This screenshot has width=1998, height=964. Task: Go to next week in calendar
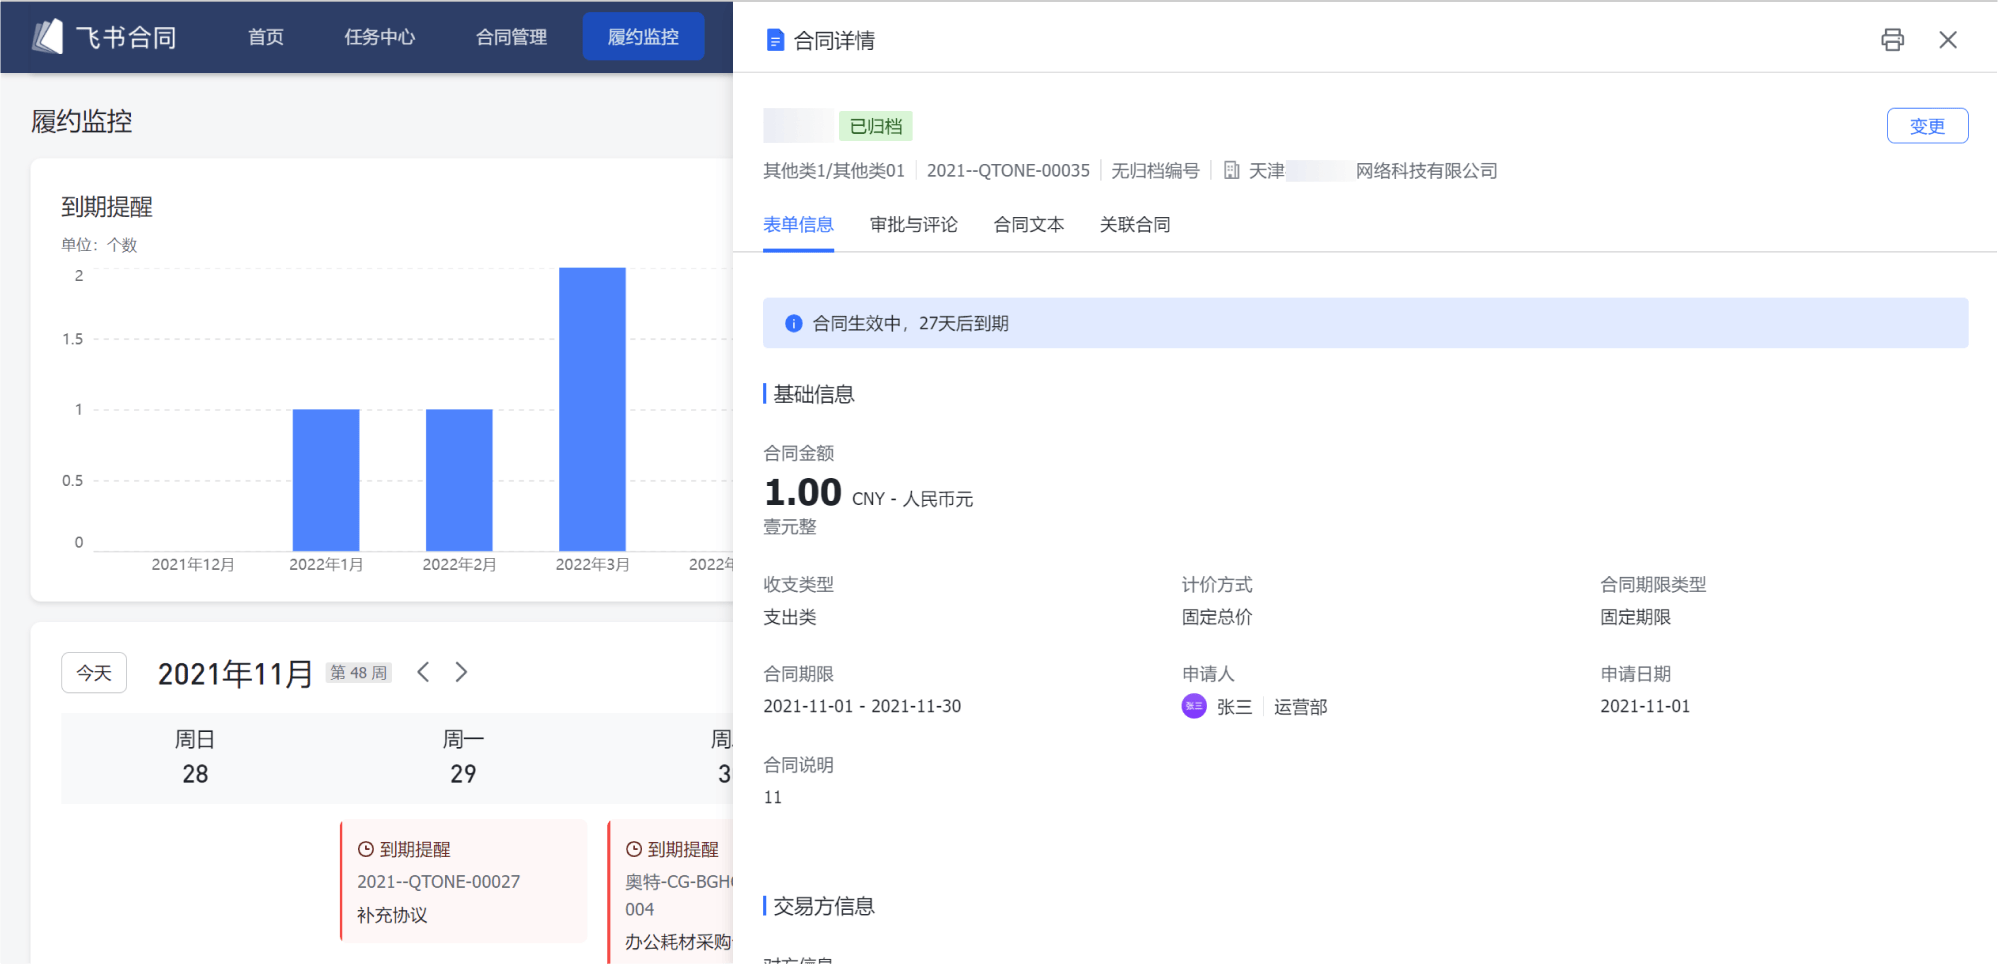(461, 672)
